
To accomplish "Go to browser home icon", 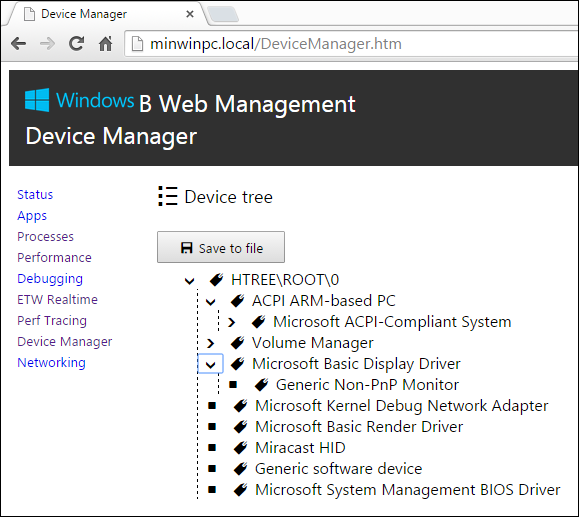I will 106,44.
